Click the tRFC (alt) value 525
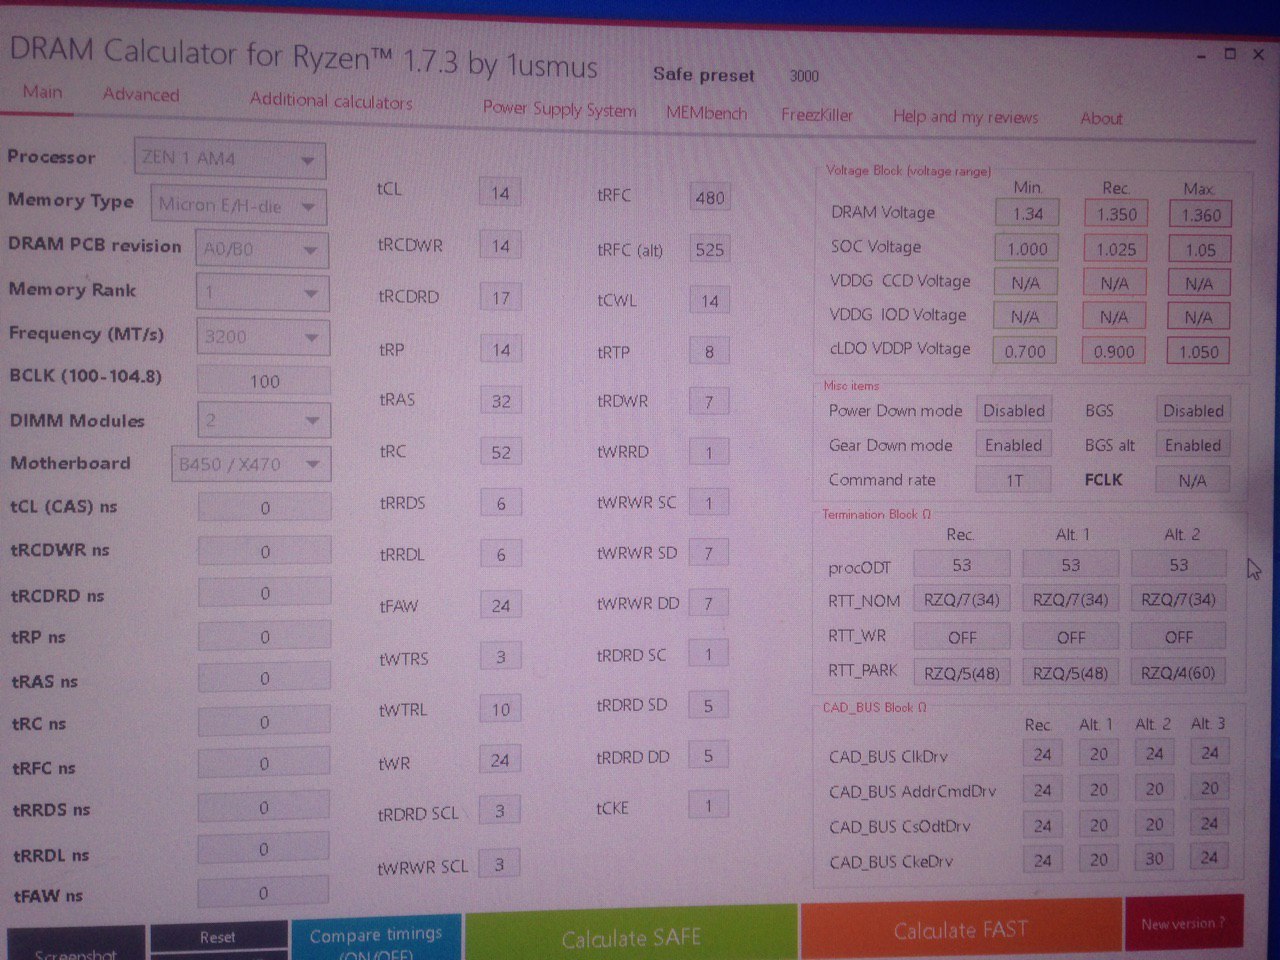The height and width of the screenshot is (960, 1280). tap(709, 249)
